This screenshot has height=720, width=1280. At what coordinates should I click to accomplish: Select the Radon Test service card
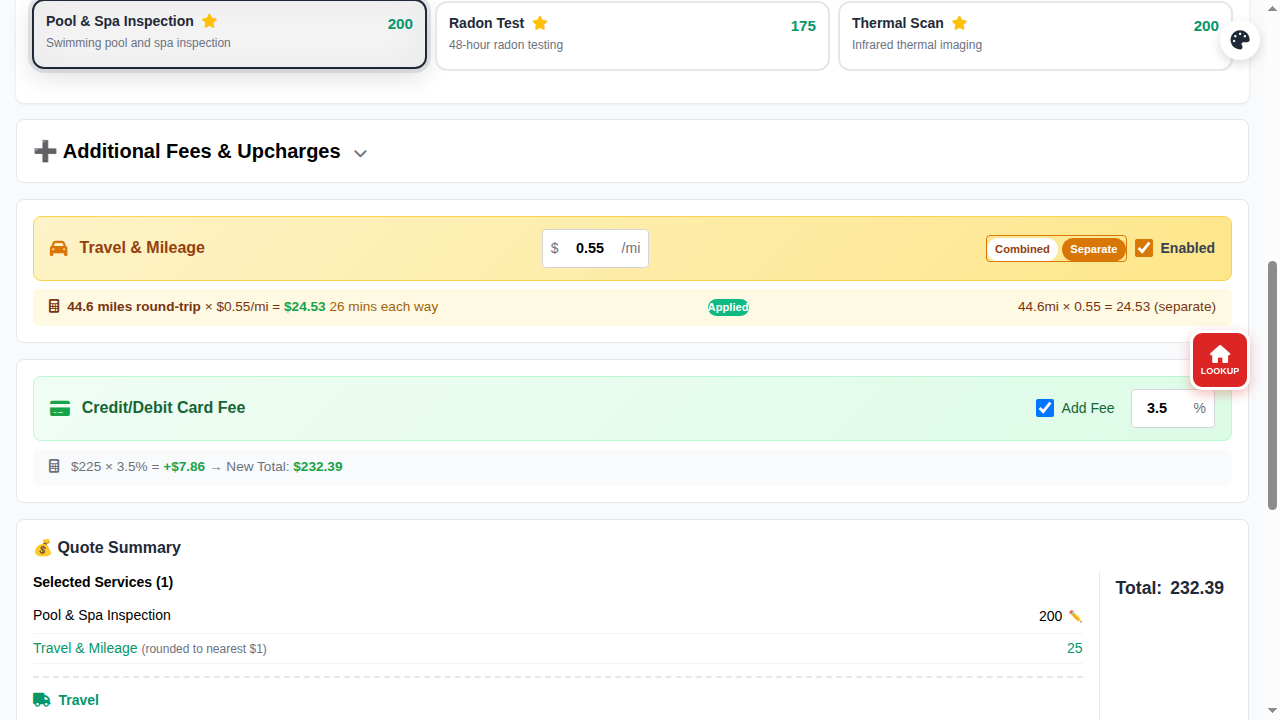[x=632, y=35]
